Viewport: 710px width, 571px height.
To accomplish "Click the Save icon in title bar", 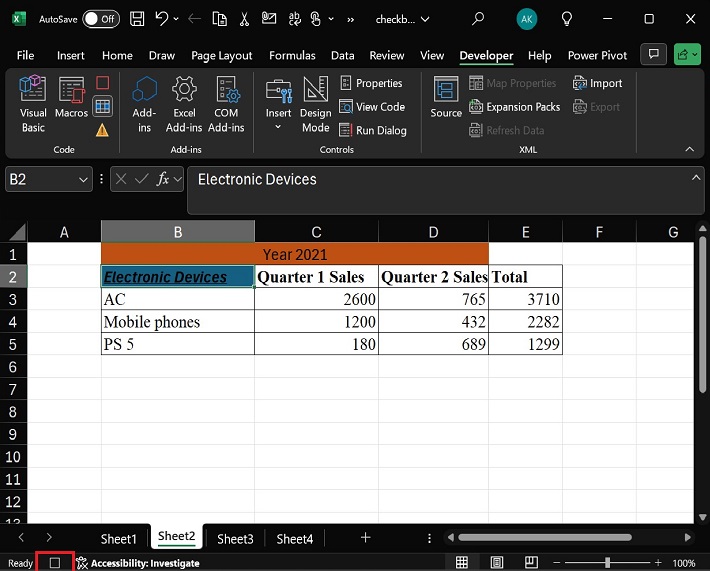I will point(137,19).
